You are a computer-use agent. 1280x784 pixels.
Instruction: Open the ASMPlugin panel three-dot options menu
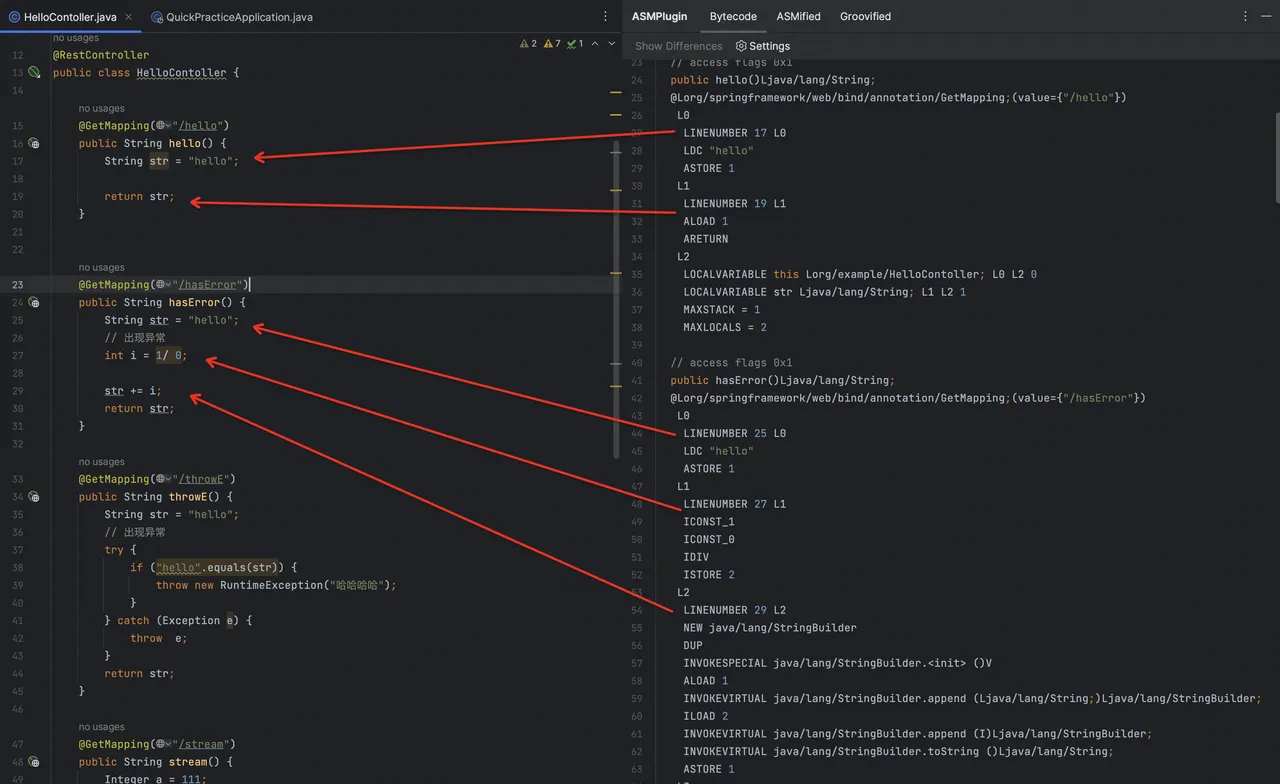[1245, 16]
